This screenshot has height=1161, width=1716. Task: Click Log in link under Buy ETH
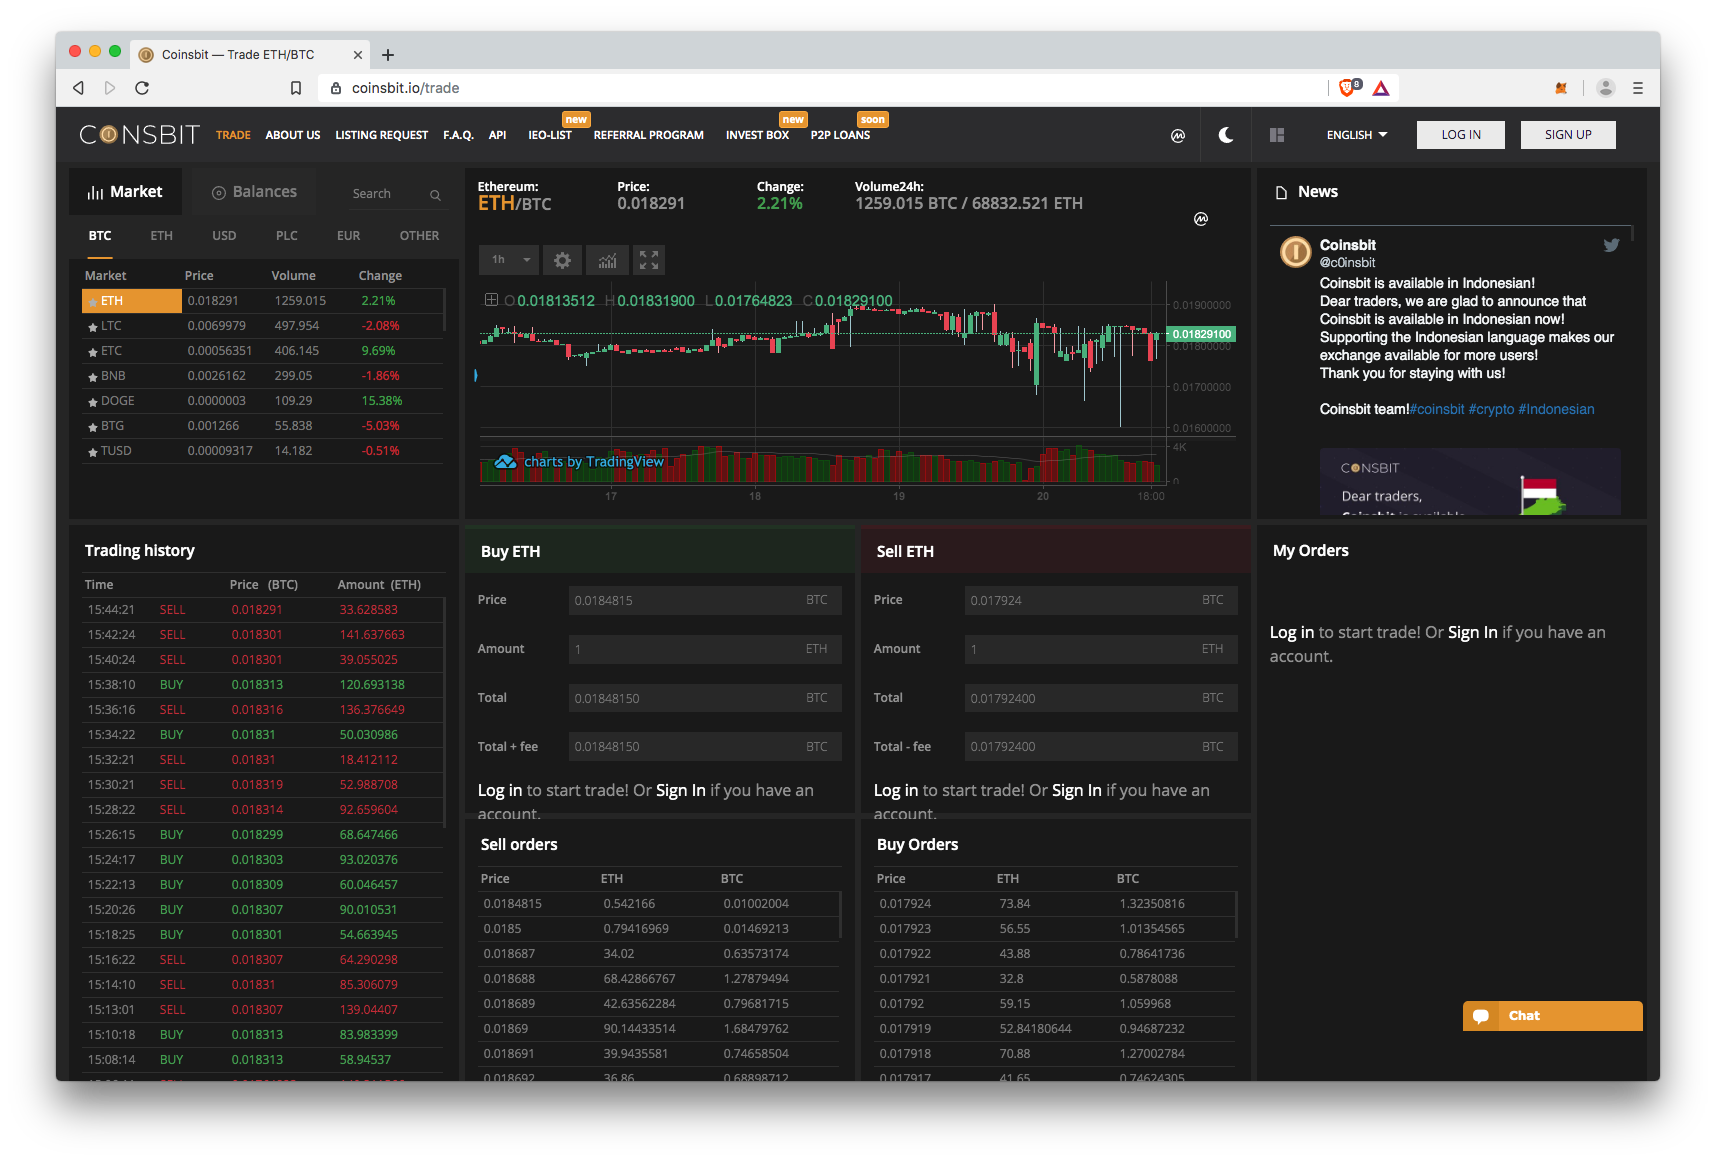coord(500,790)
